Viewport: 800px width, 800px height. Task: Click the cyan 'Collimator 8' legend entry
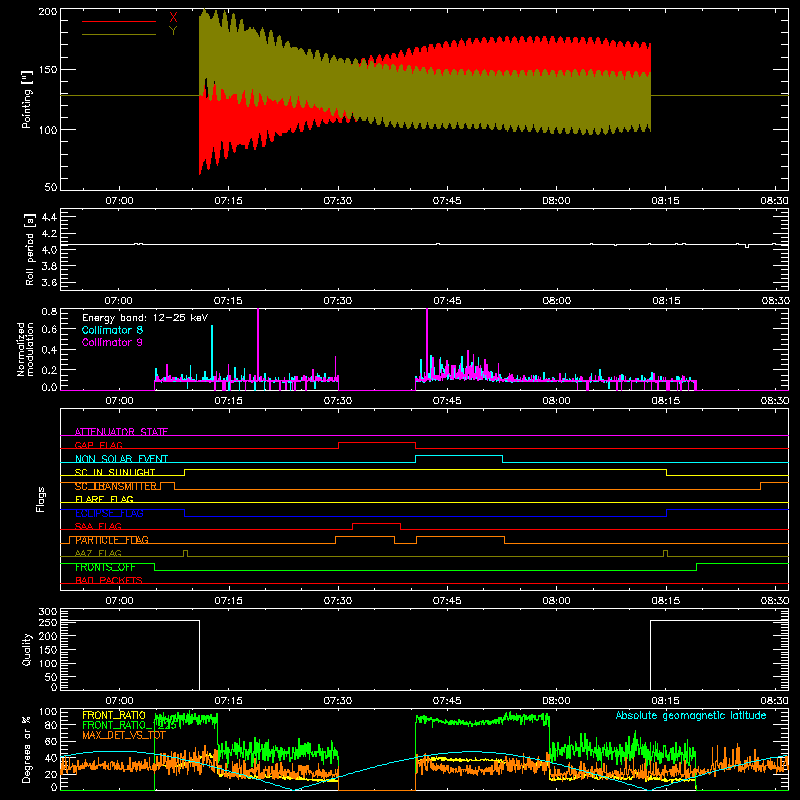(x=112, y=330)
